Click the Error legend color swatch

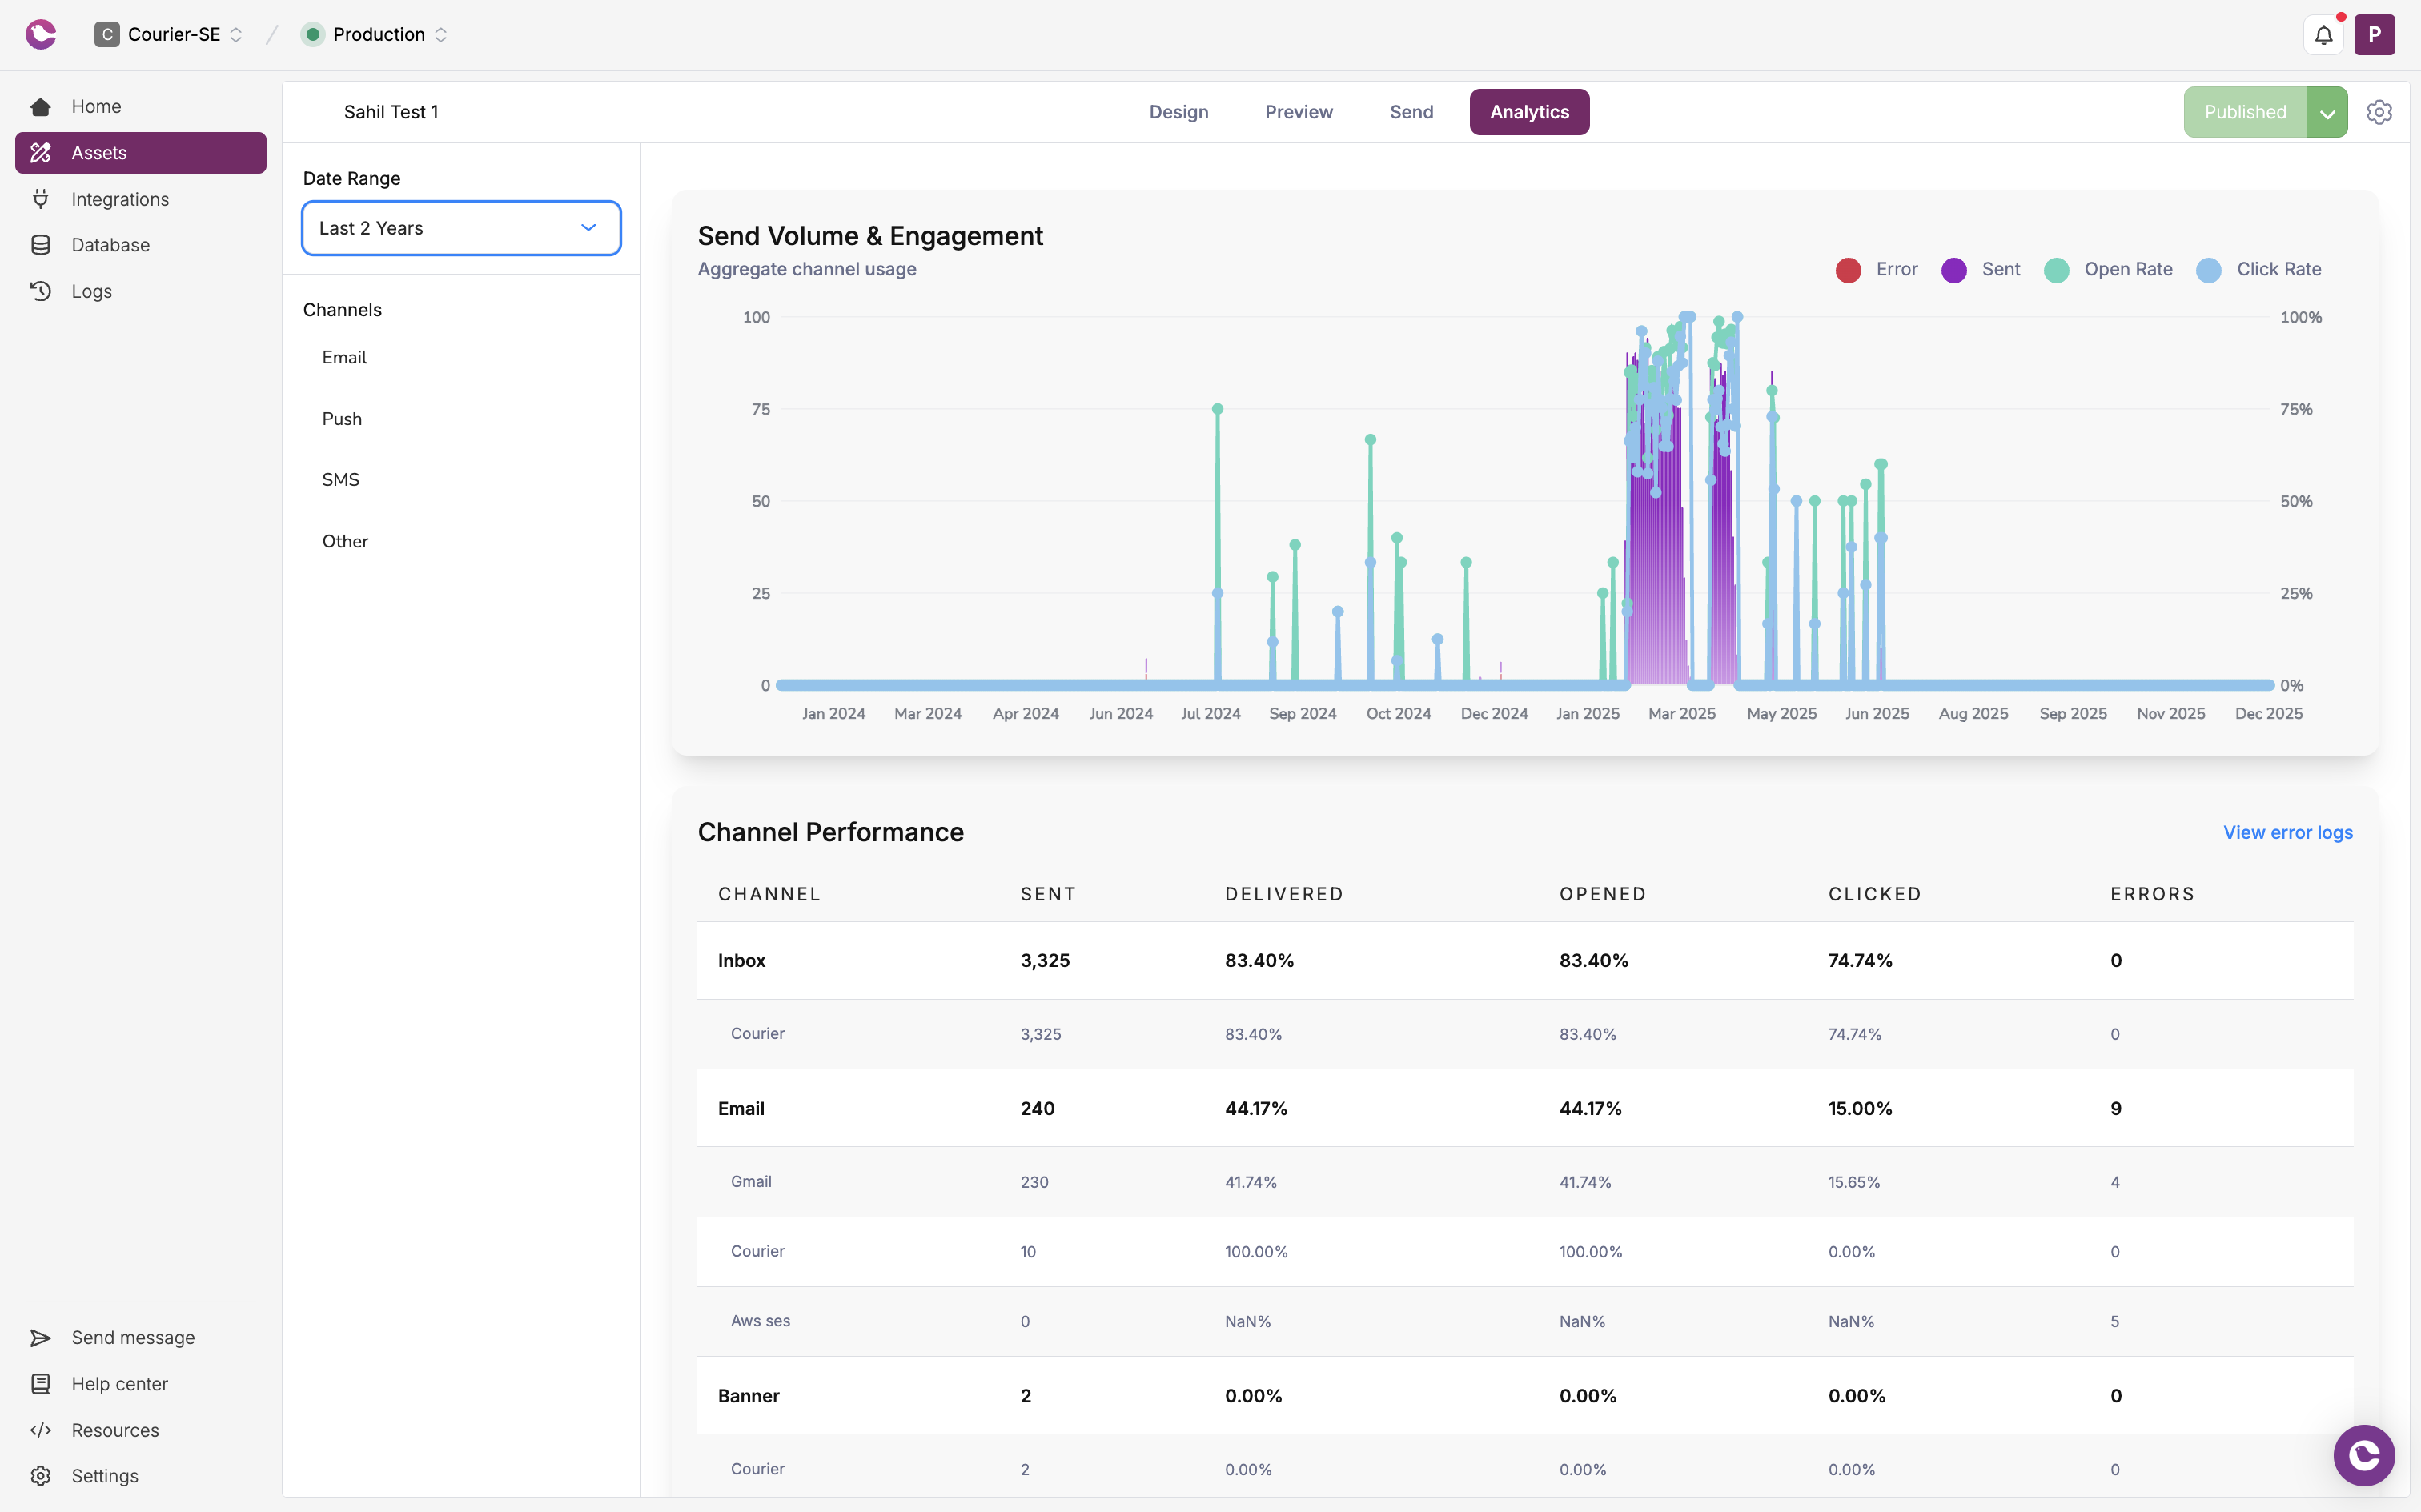1848,270
